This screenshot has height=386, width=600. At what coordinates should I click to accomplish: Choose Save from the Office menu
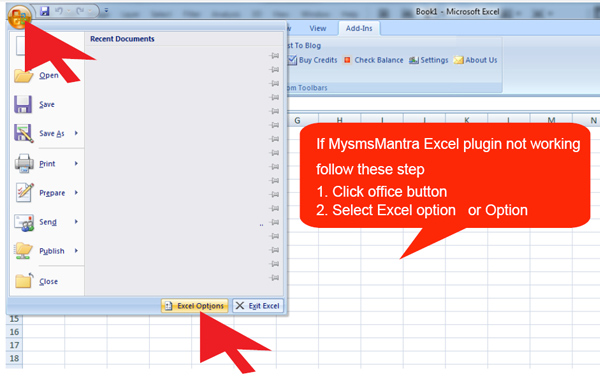click(x=47, y=104)
